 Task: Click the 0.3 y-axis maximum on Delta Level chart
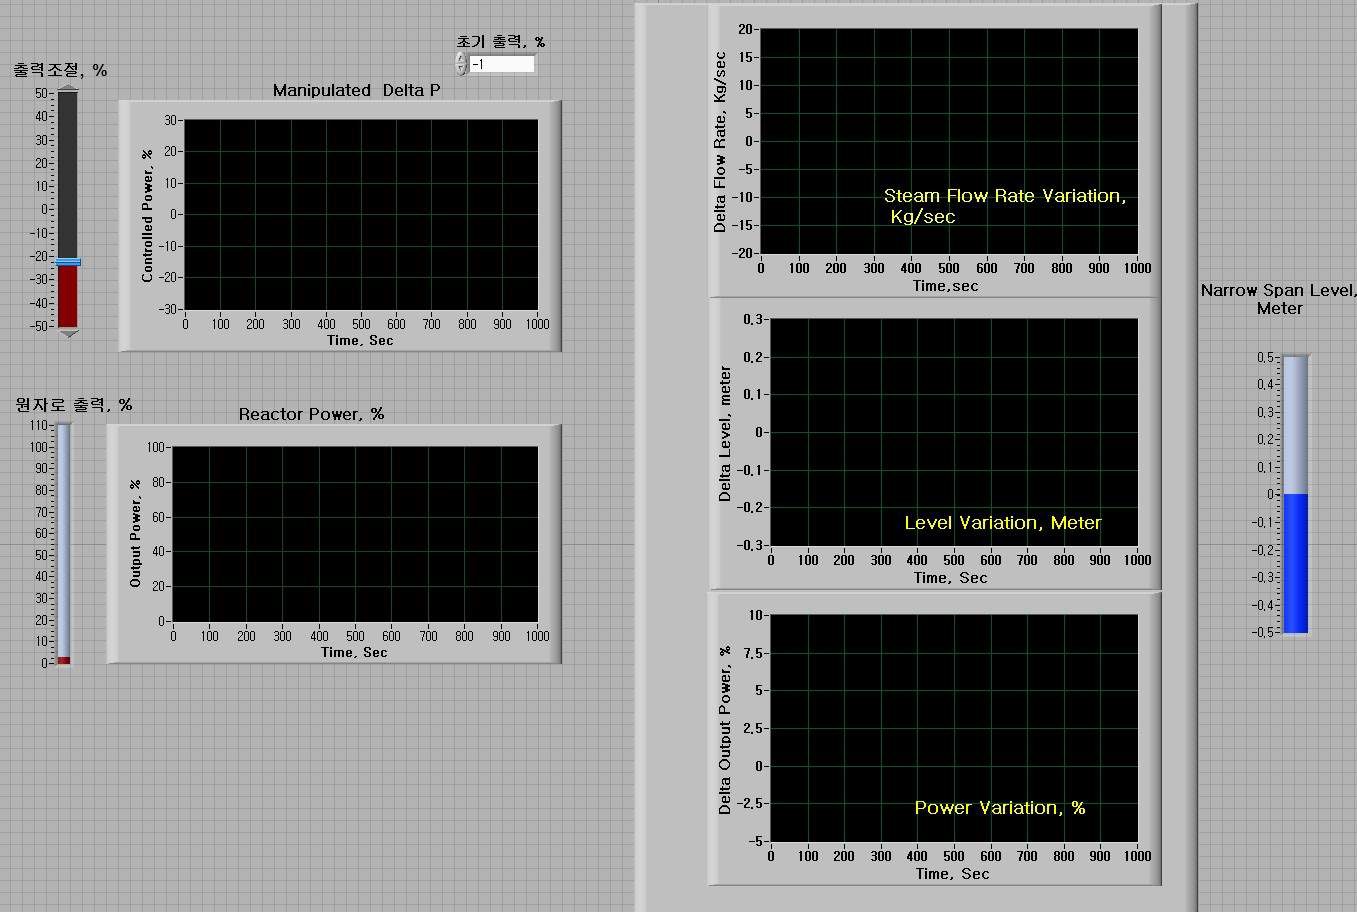coord(752,319)
